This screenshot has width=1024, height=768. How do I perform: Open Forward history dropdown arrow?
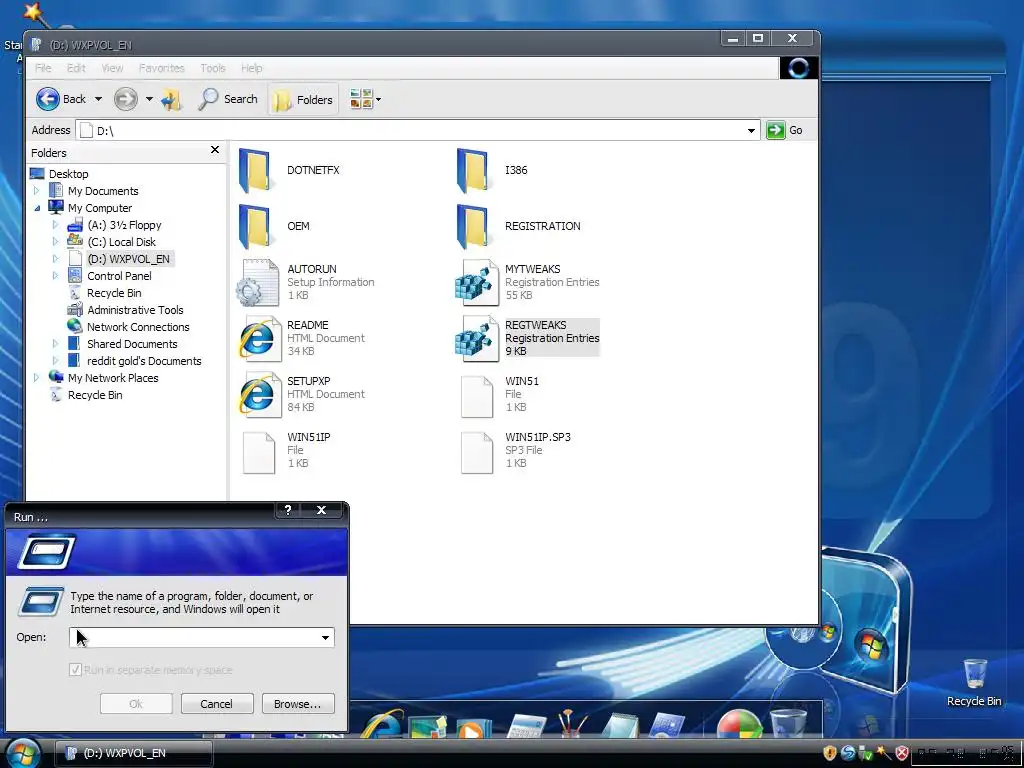(149, 99)
